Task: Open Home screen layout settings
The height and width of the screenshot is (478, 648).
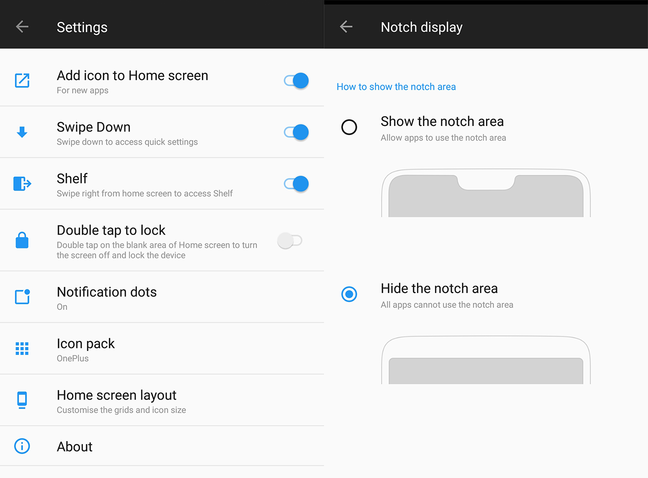Action: tap(162, 400)
